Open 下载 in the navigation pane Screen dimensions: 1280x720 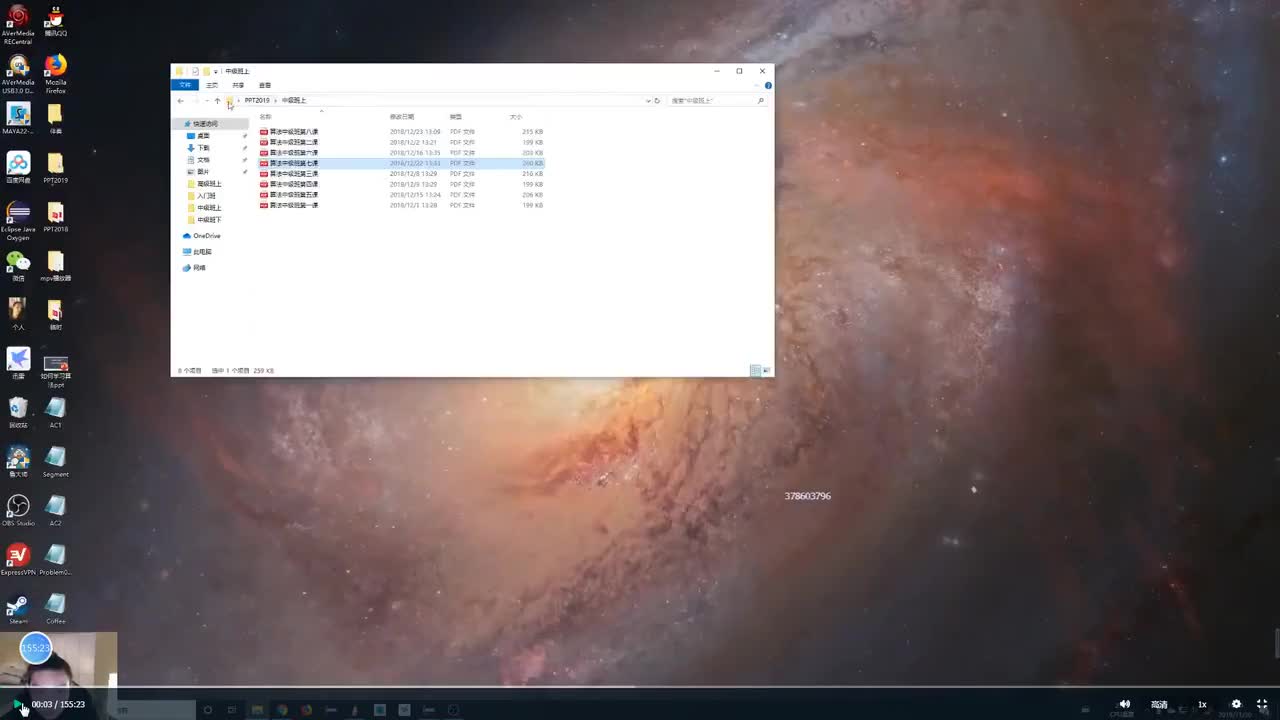(x=203, y=148)
